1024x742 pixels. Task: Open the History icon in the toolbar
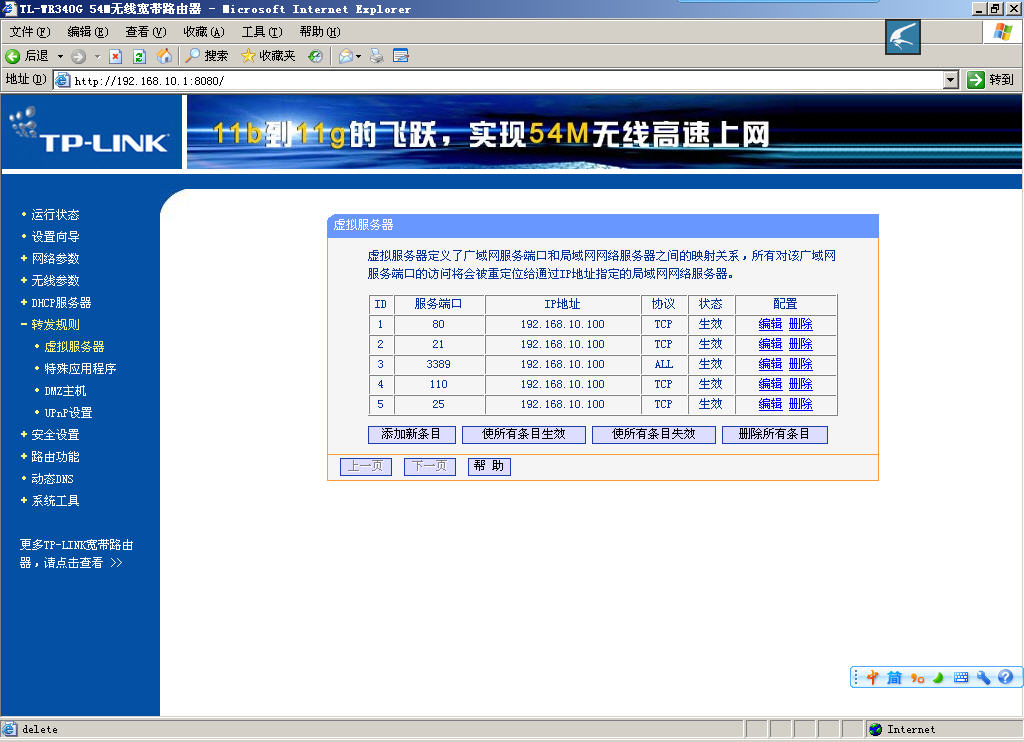tap(315, 56)
